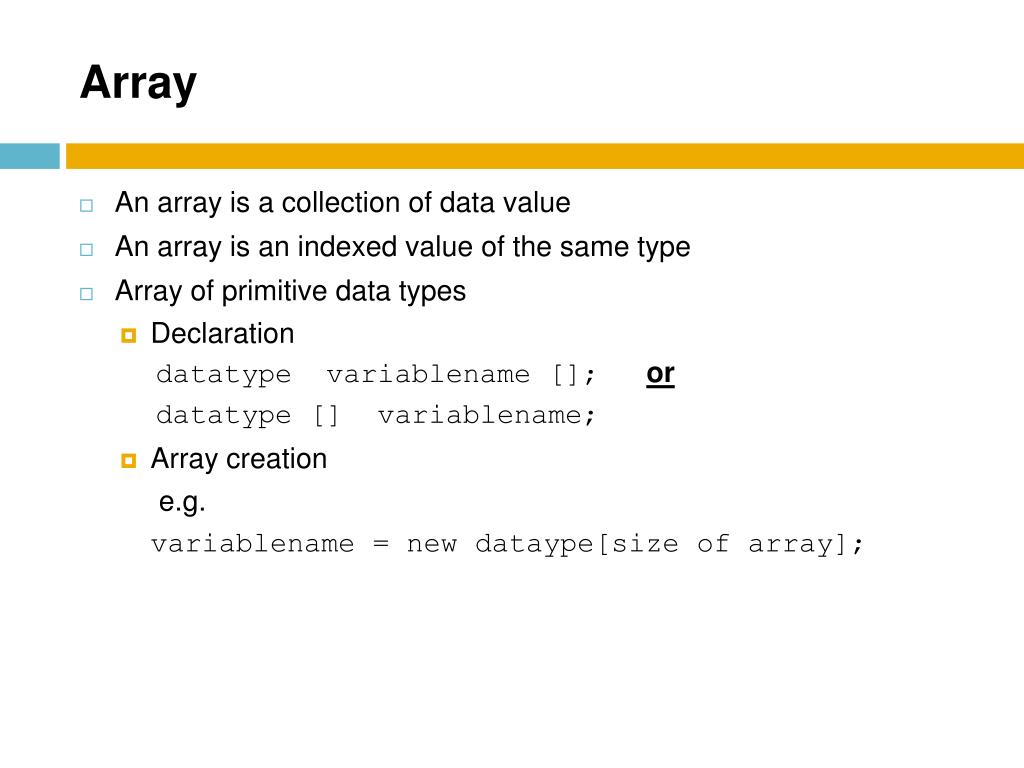
Task: Click the orange bullet next to "Declaration"
Action: click(128, 336)
